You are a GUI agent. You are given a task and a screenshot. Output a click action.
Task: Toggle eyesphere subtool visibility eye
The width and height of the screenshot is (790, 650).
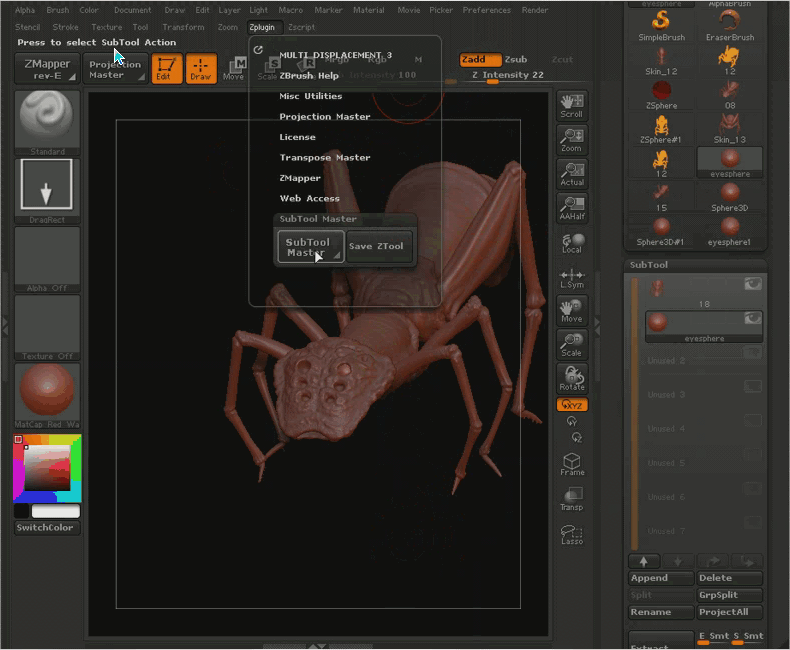point(752,319)
